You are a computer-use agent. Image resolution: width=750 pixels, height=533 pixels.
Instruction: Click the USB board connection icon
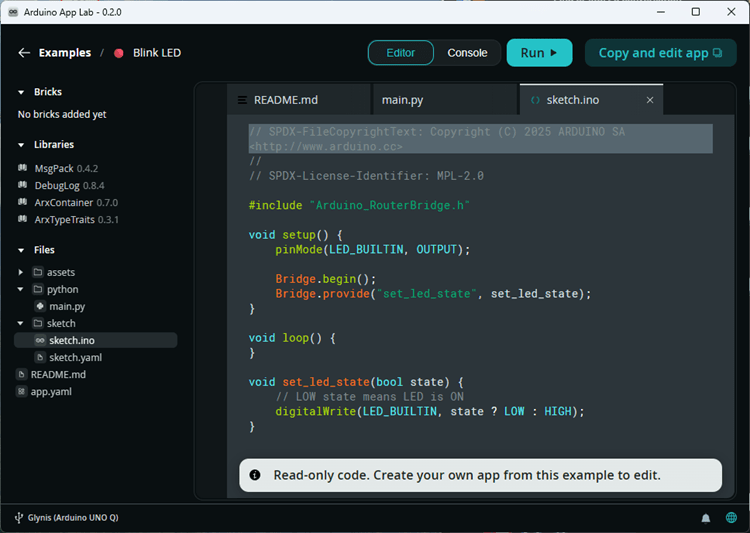pyautogui.click(x=18, y=518)
